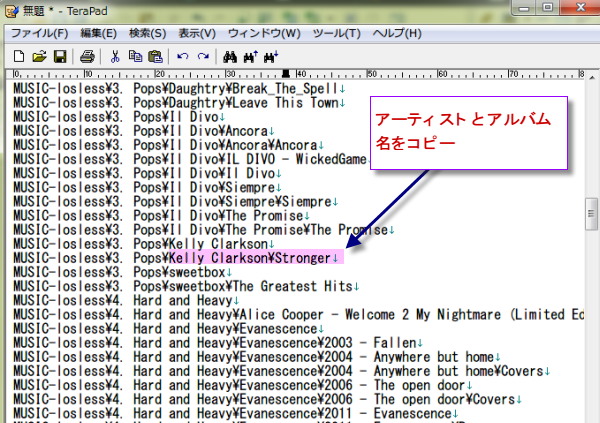Click the Undo arrow icon
Screen dimensions: 600x423
[x=182, y=56]
